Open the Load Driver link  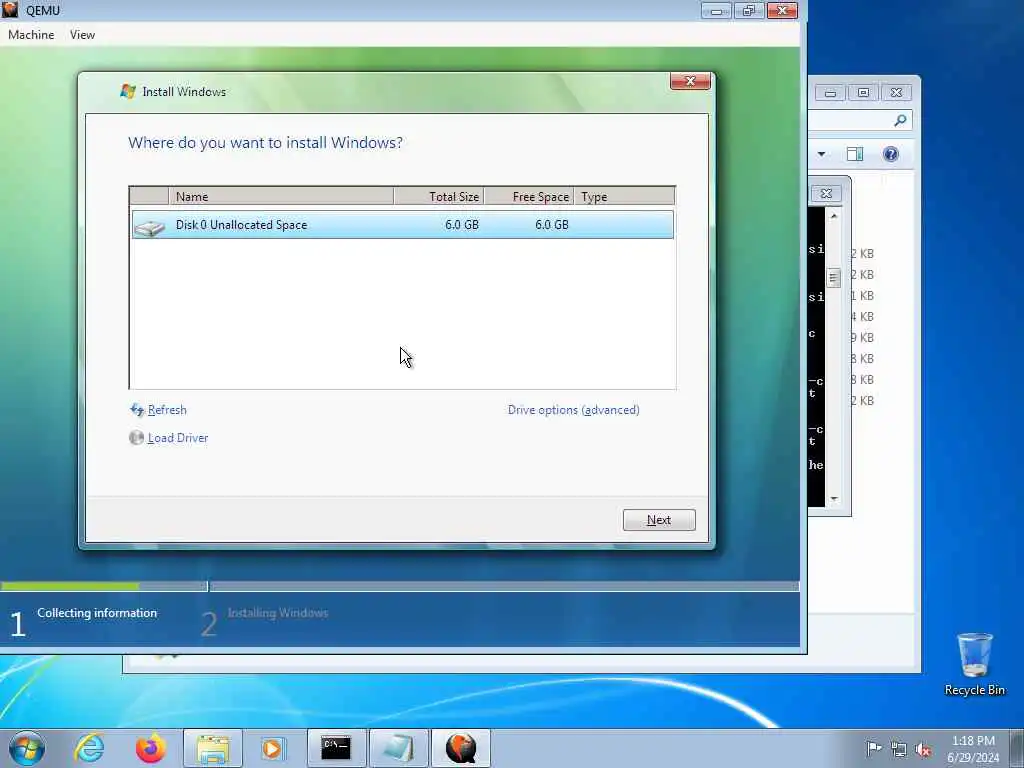[x=178, y=438]
